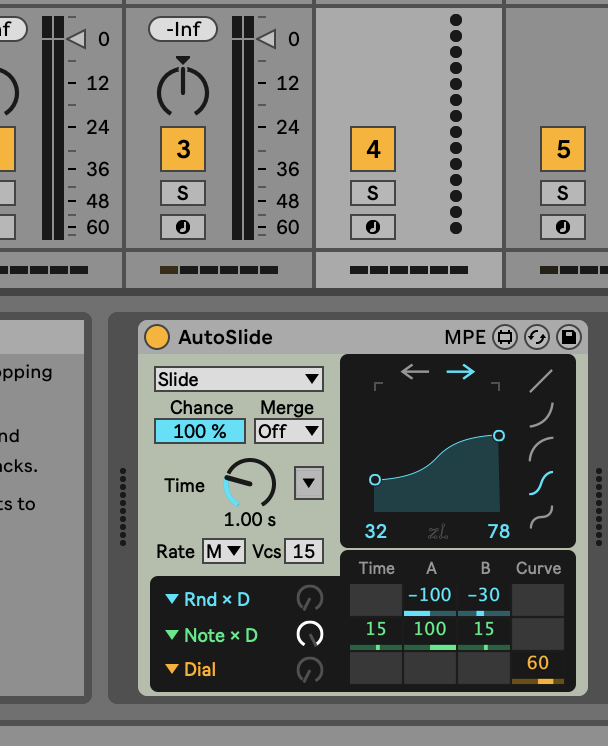
Task: Click the Dial Curve amount 60 cell
Action: [x=538, y=668]
